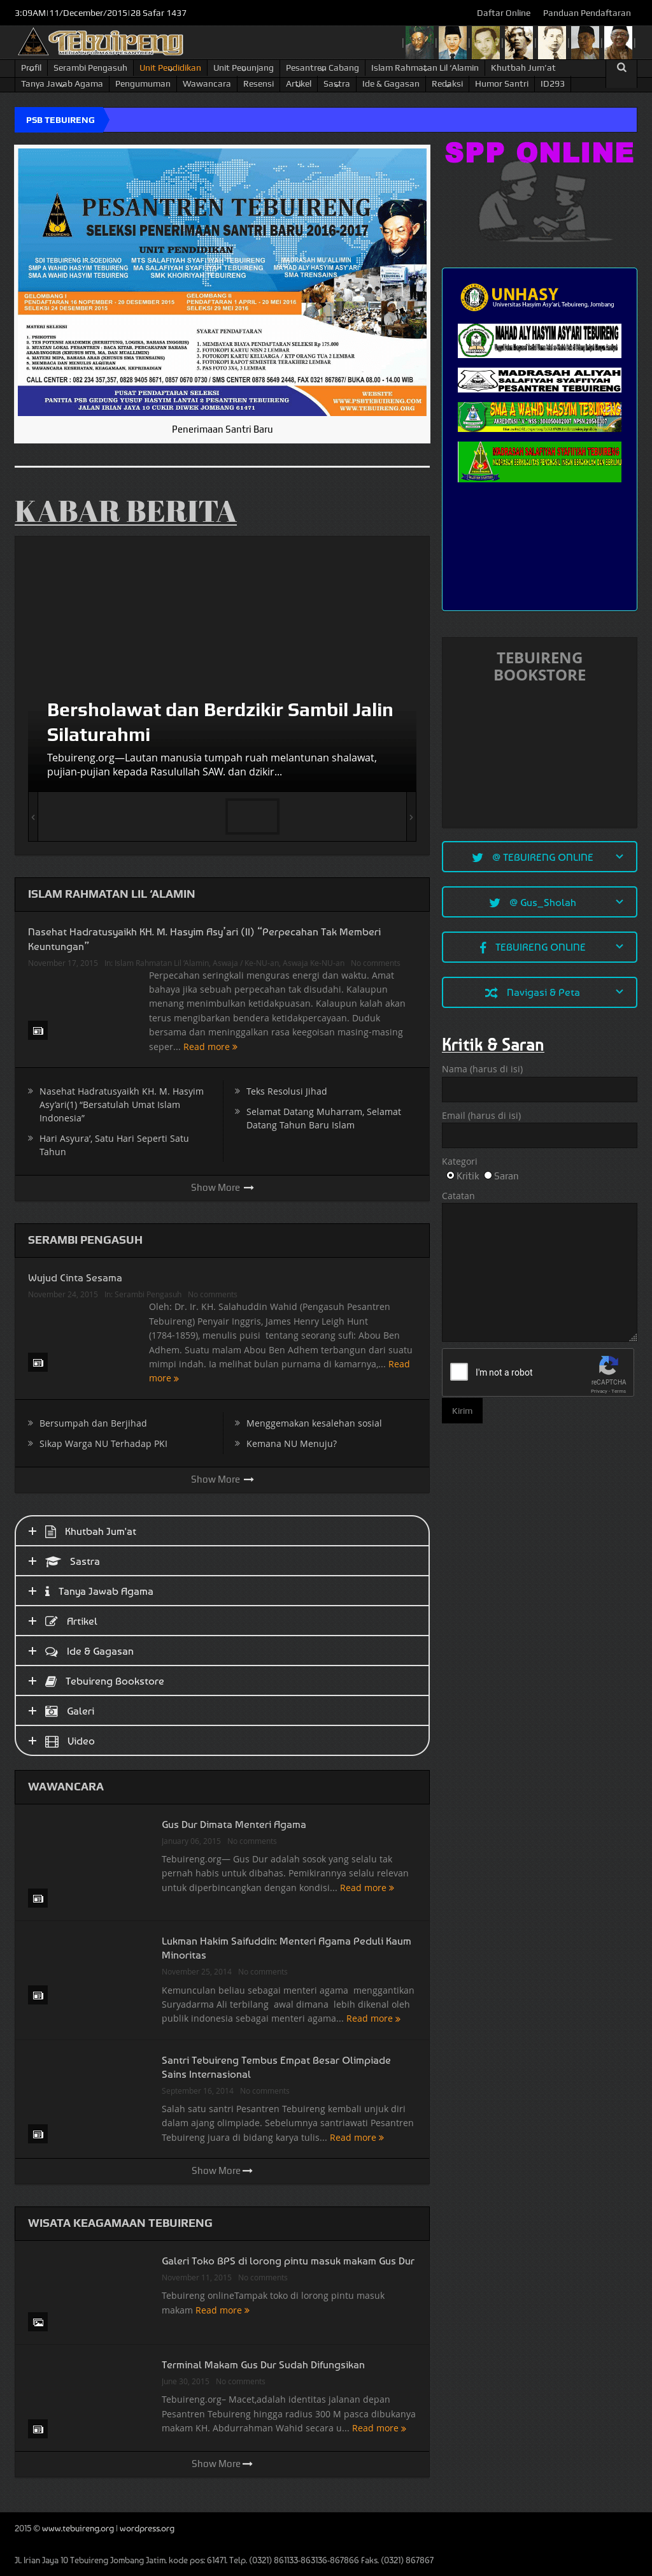652x2576 pixels.
Task: Click the info icon beside Tanya Jawab Agama
Action: [48, 1591]
